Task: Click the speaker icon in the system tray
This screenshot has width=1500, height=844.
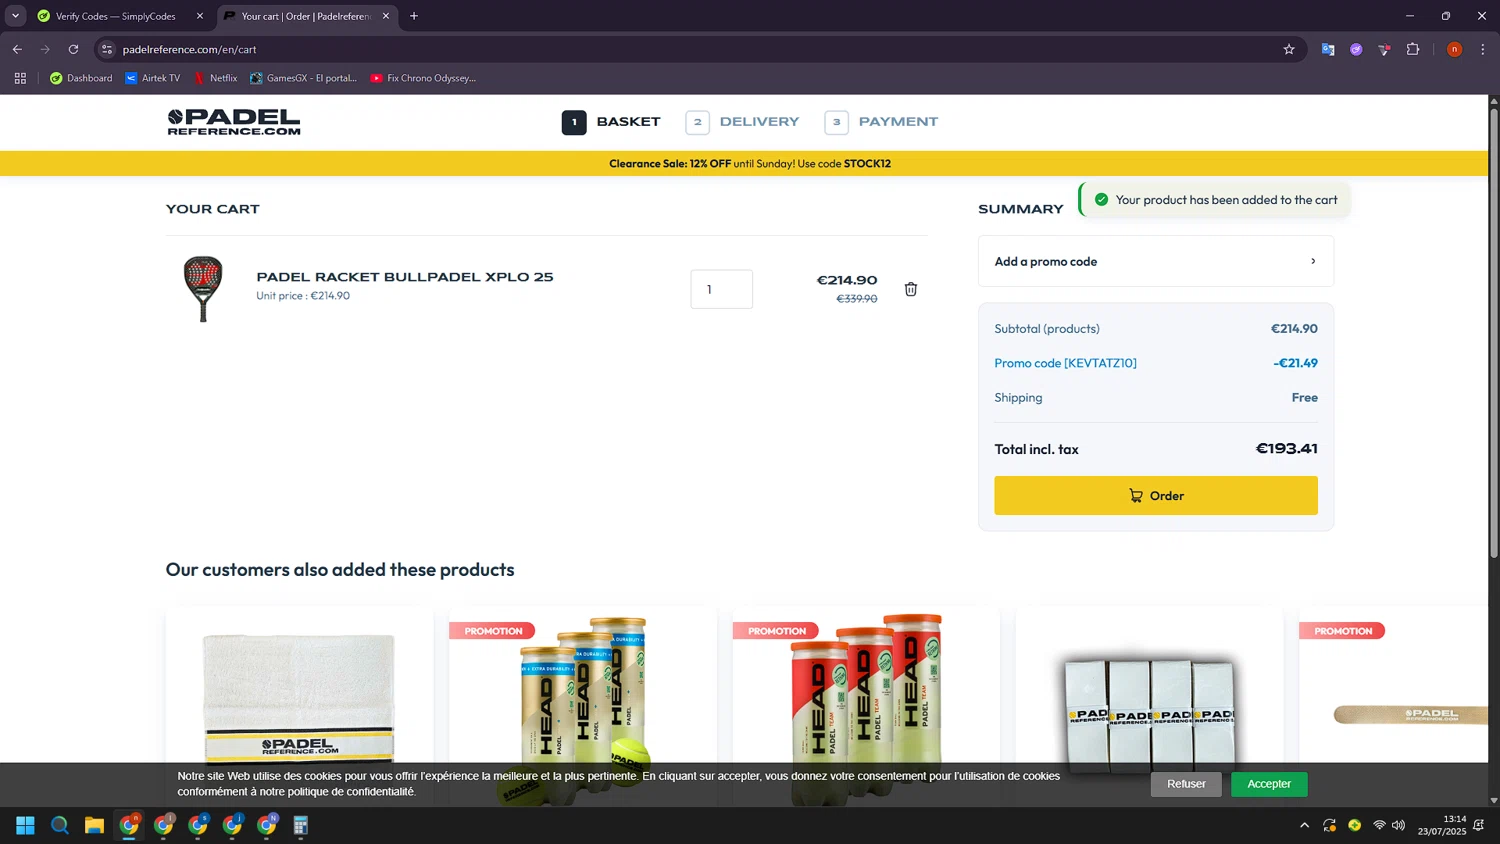Action: point(1398,825)
